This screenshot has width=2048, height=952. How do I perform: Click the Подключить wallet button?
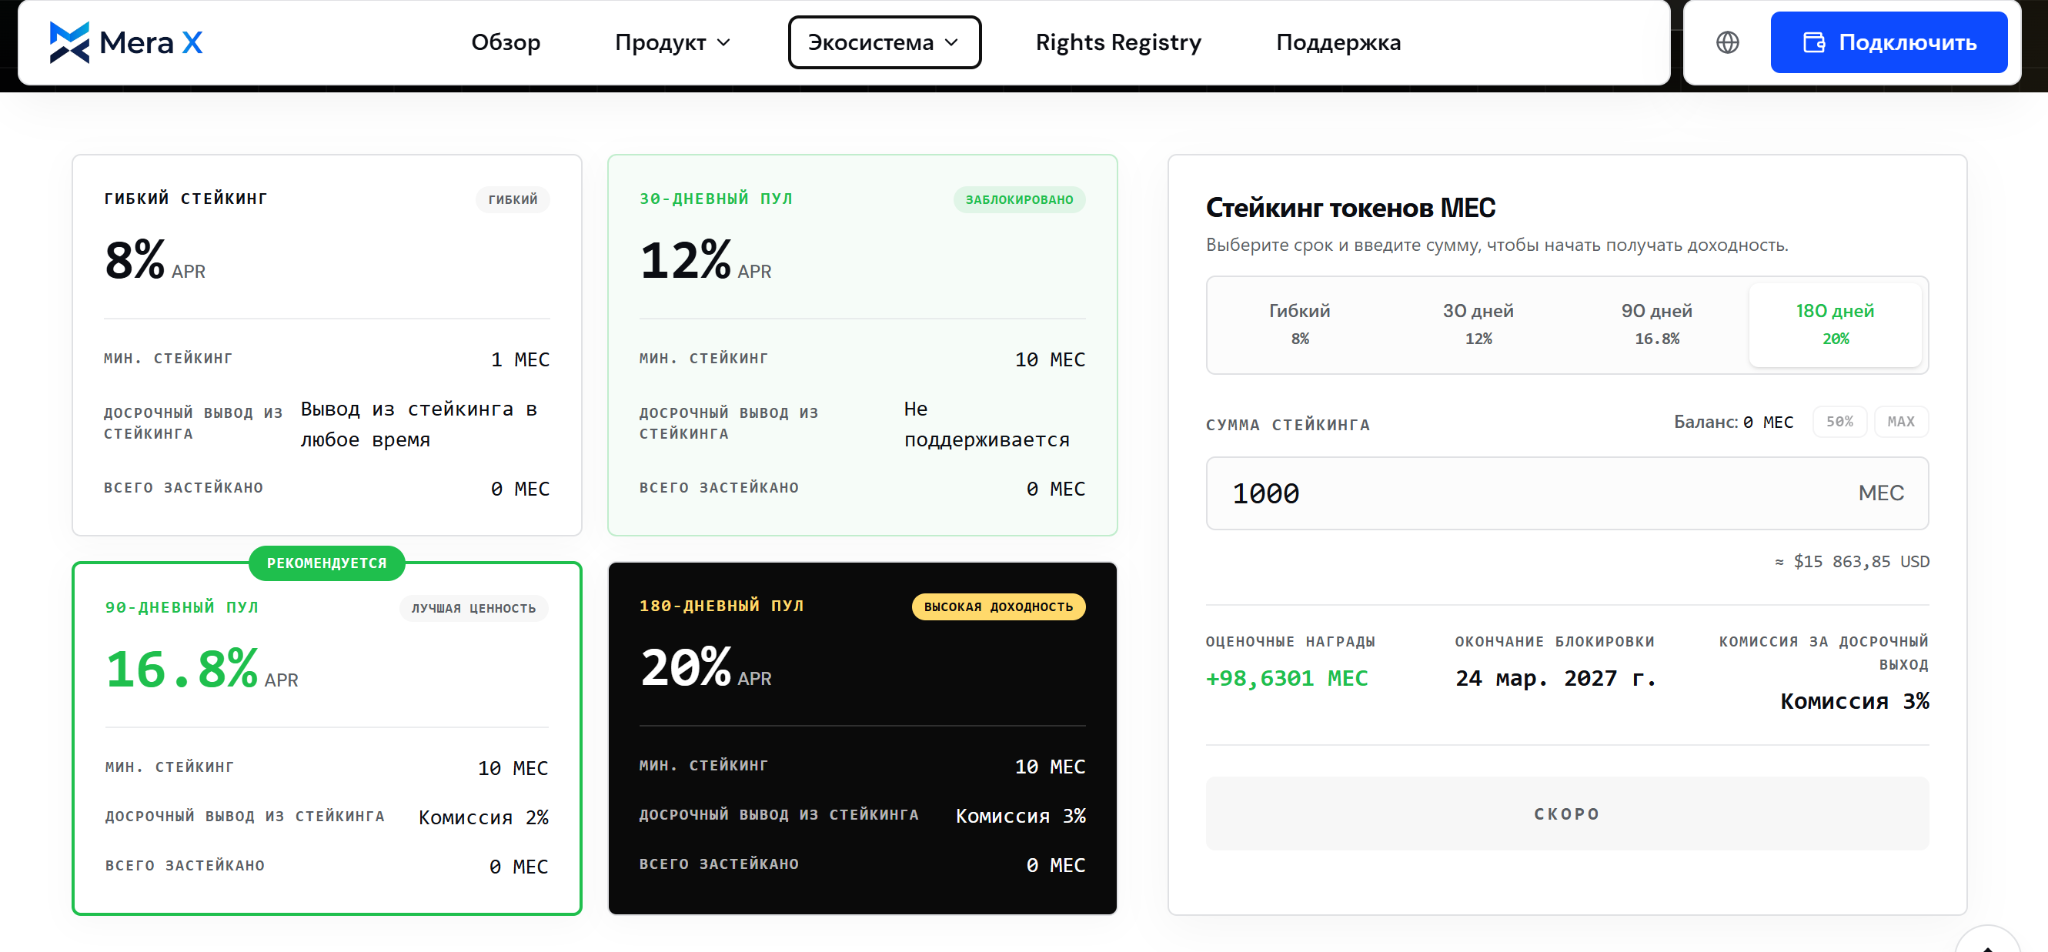pos(1888,42)
